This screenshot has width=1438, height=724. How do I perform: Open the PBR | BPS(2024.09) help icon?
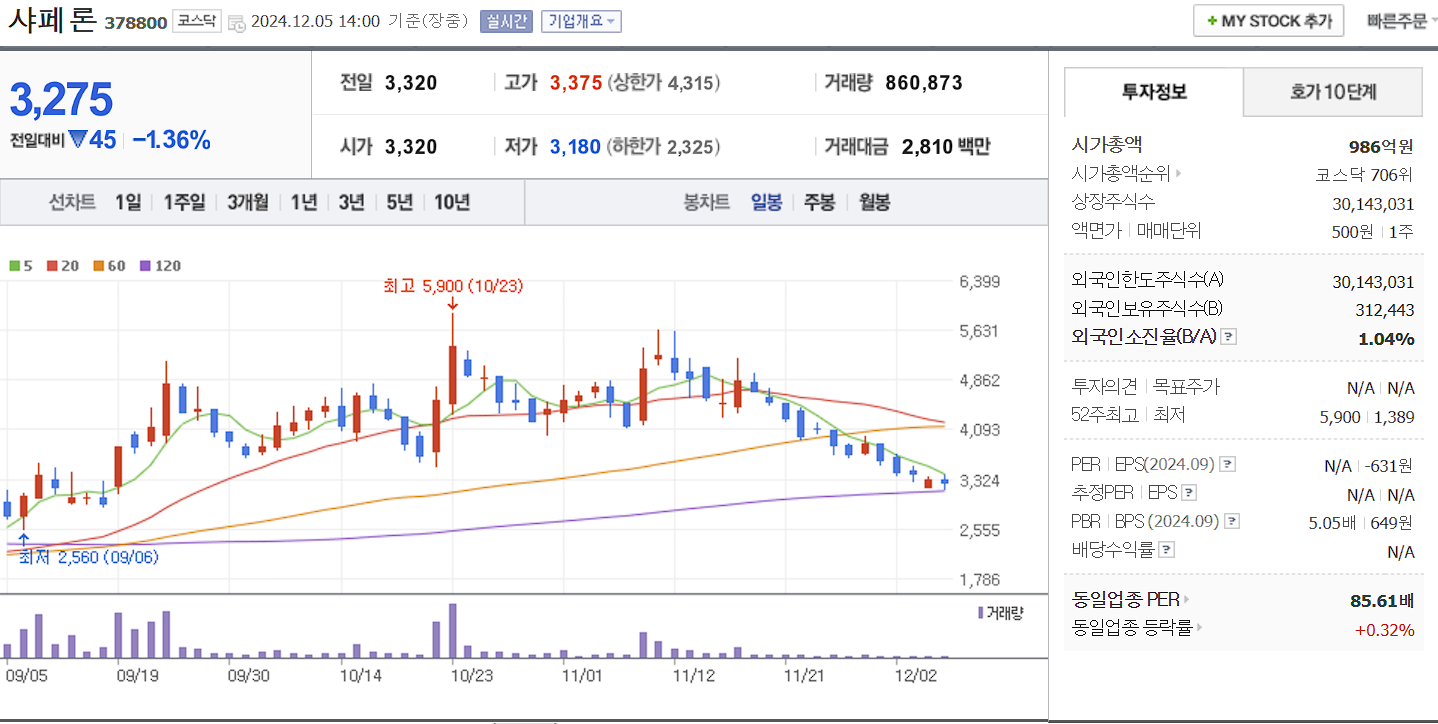pyautogui.click(x=1231, y=521)
